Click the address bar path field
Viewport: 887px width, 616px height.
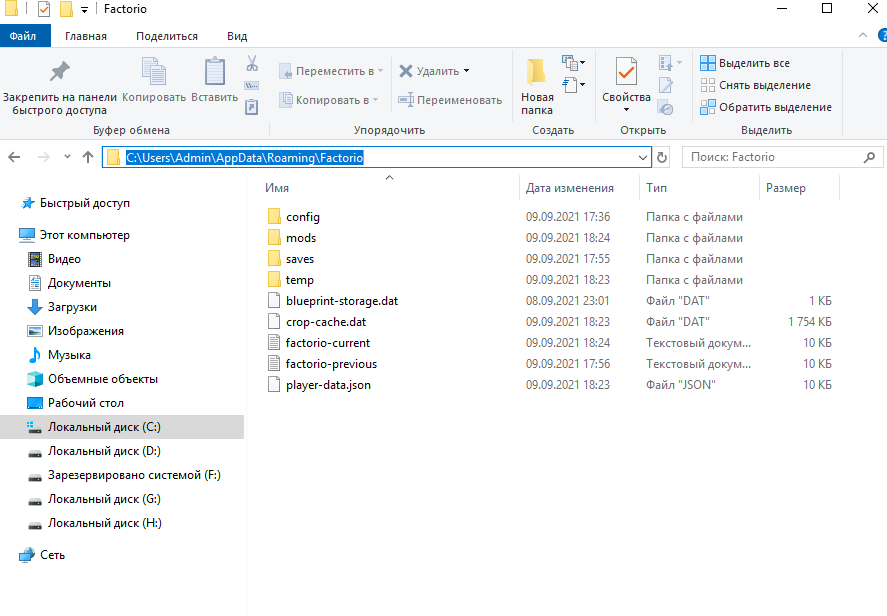[377, 157]
